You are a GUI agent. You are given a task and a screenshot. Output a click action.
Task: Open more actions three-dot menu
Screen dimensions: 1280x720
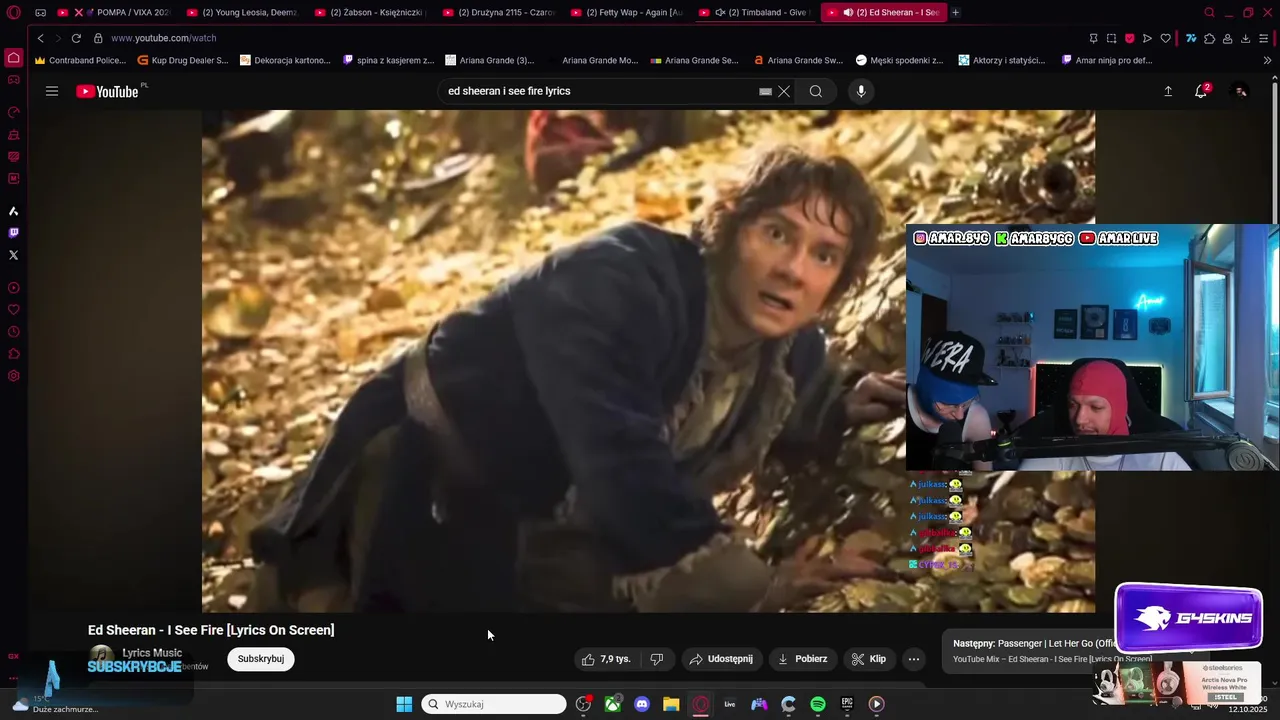pos(913,659)
